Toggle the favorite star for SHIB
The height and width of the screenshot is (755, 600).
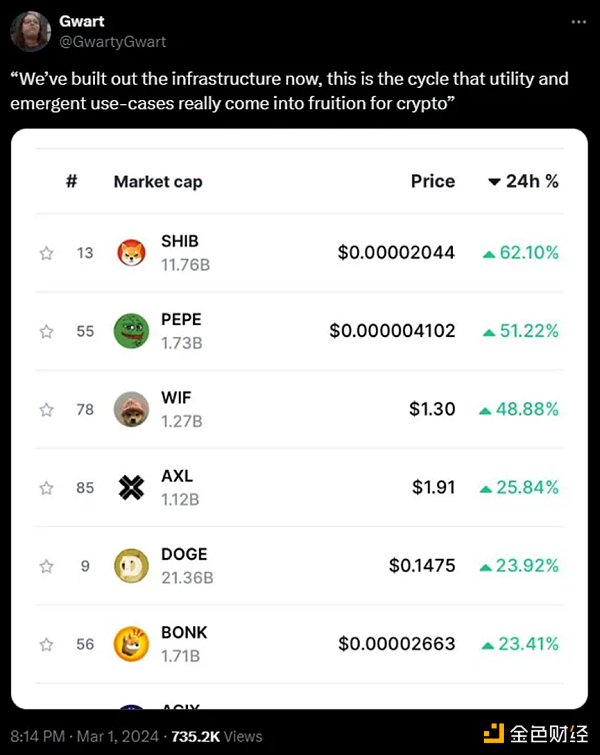(46, 254)
